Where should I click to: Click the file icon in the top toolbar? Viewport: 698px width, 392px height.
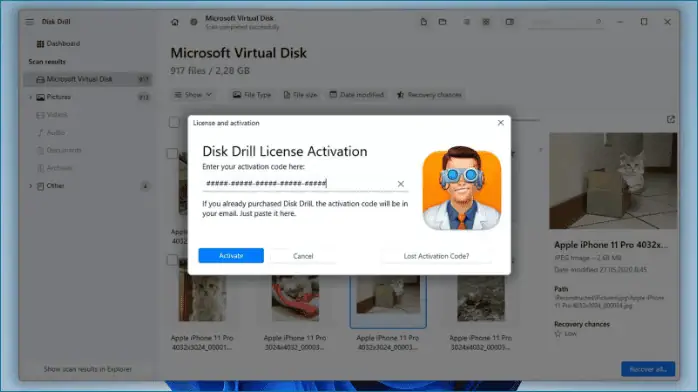tap(423, 22)
